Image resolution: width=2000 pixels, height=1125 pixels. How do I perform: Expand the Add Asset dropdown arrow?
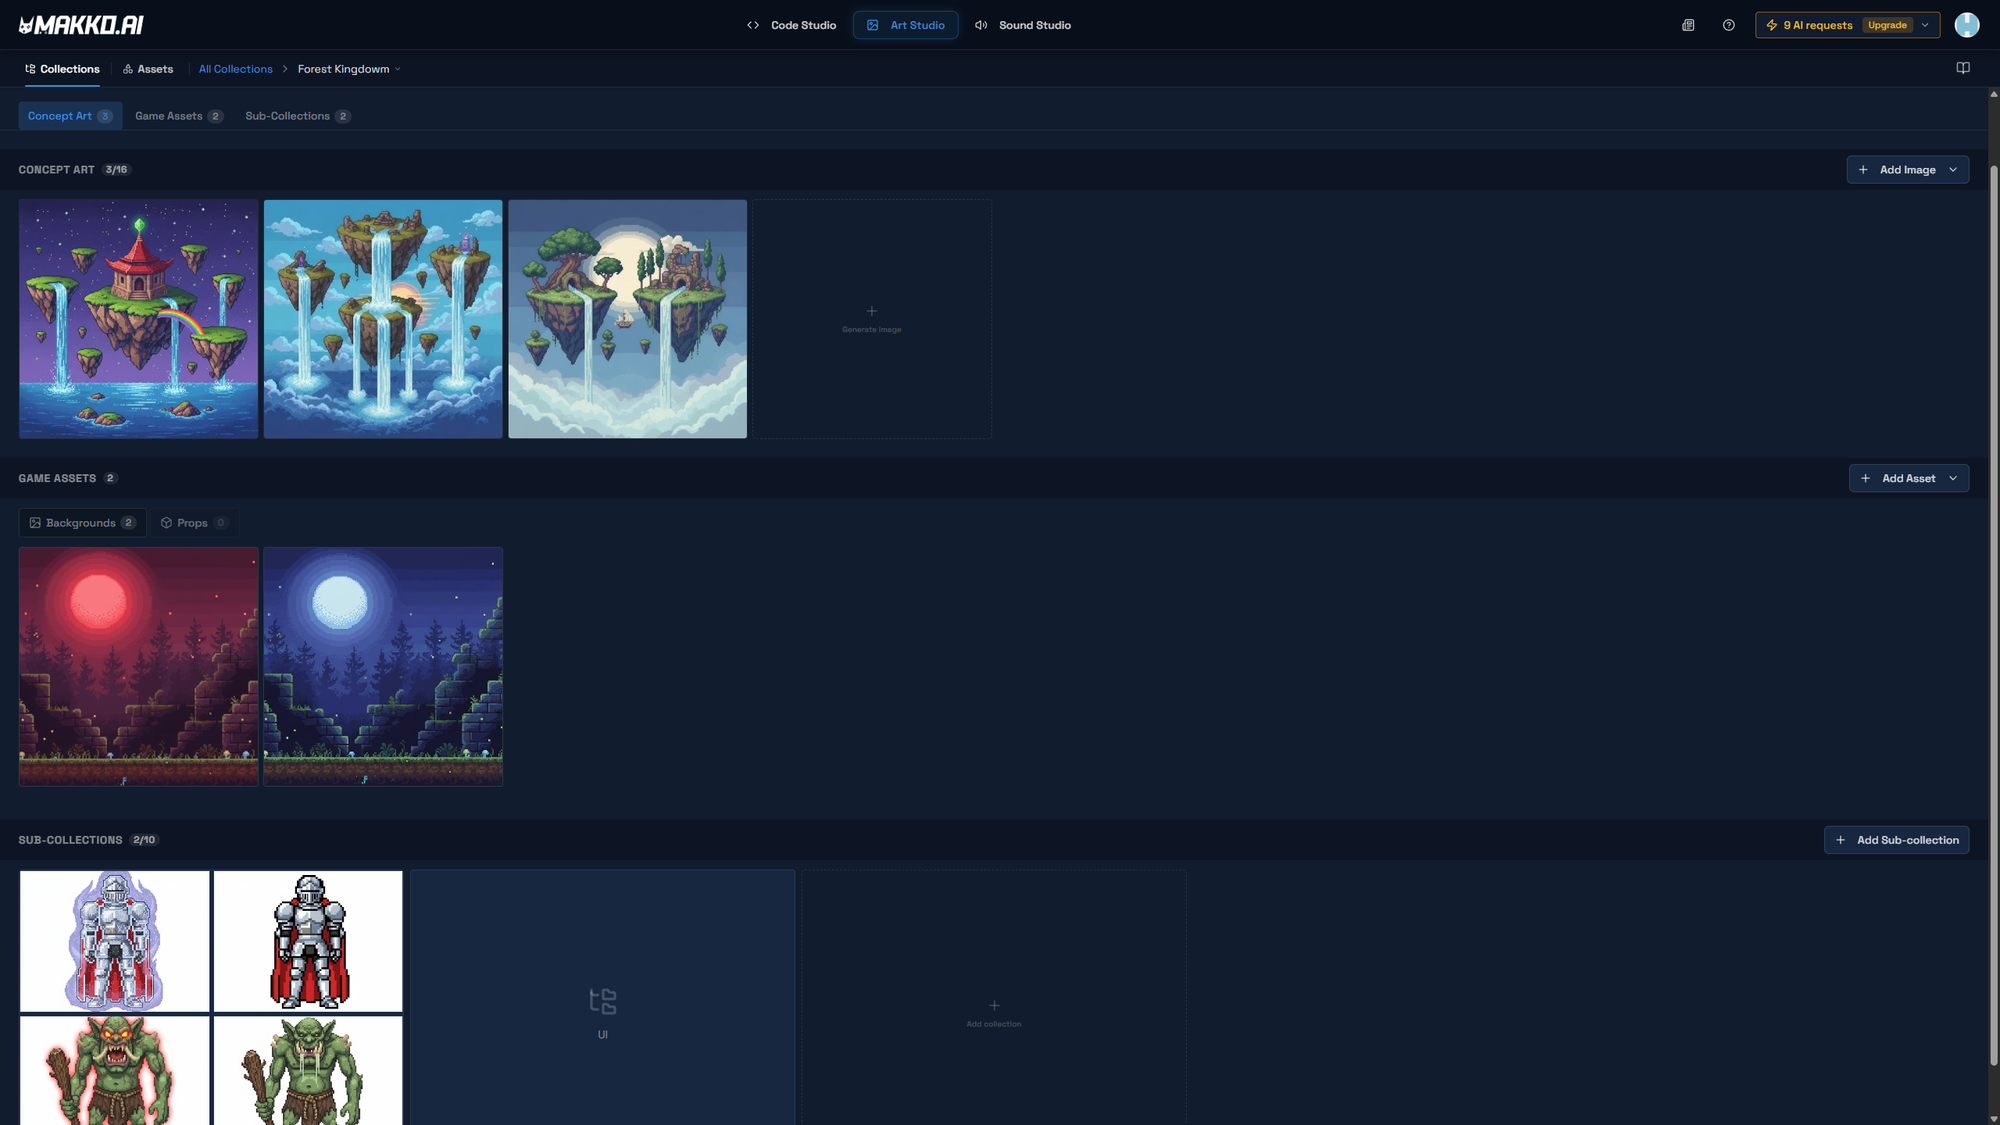1953,479
